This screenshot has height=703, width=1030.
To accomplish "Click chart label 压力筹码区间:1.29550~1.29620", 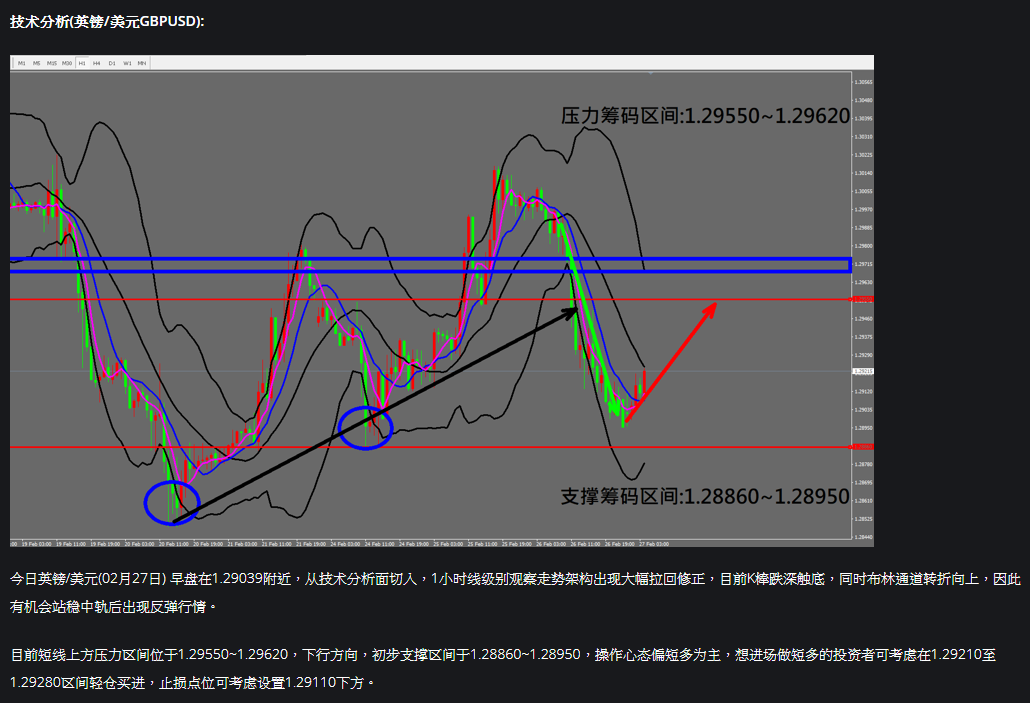I will point(705,116).
